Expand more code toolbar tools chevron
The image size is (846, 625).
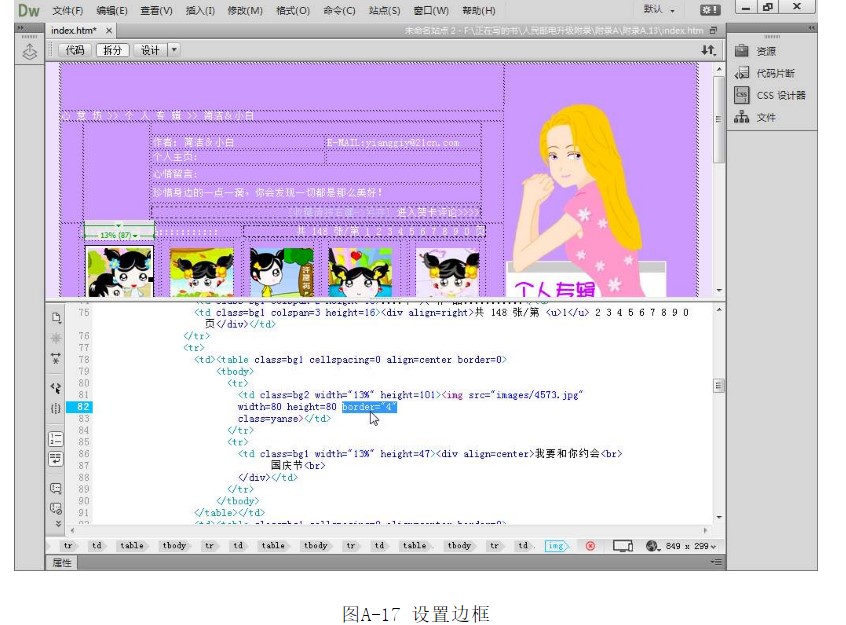(56, 523)
